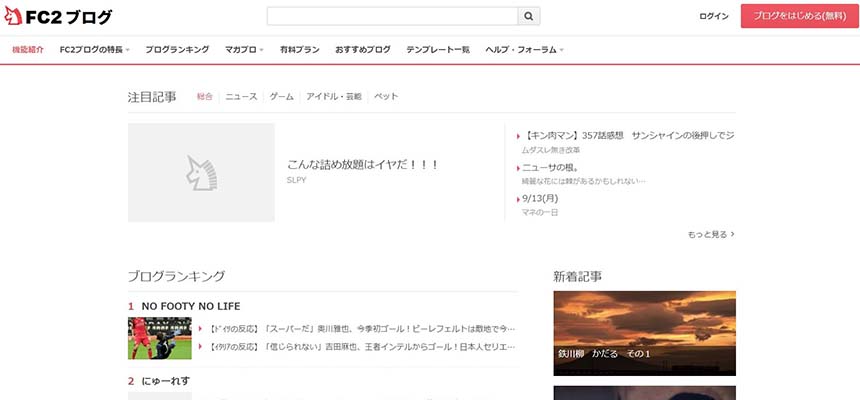
Task: Click the もっと見る more link
Action: pyautogui.click(x=711, y=234)
